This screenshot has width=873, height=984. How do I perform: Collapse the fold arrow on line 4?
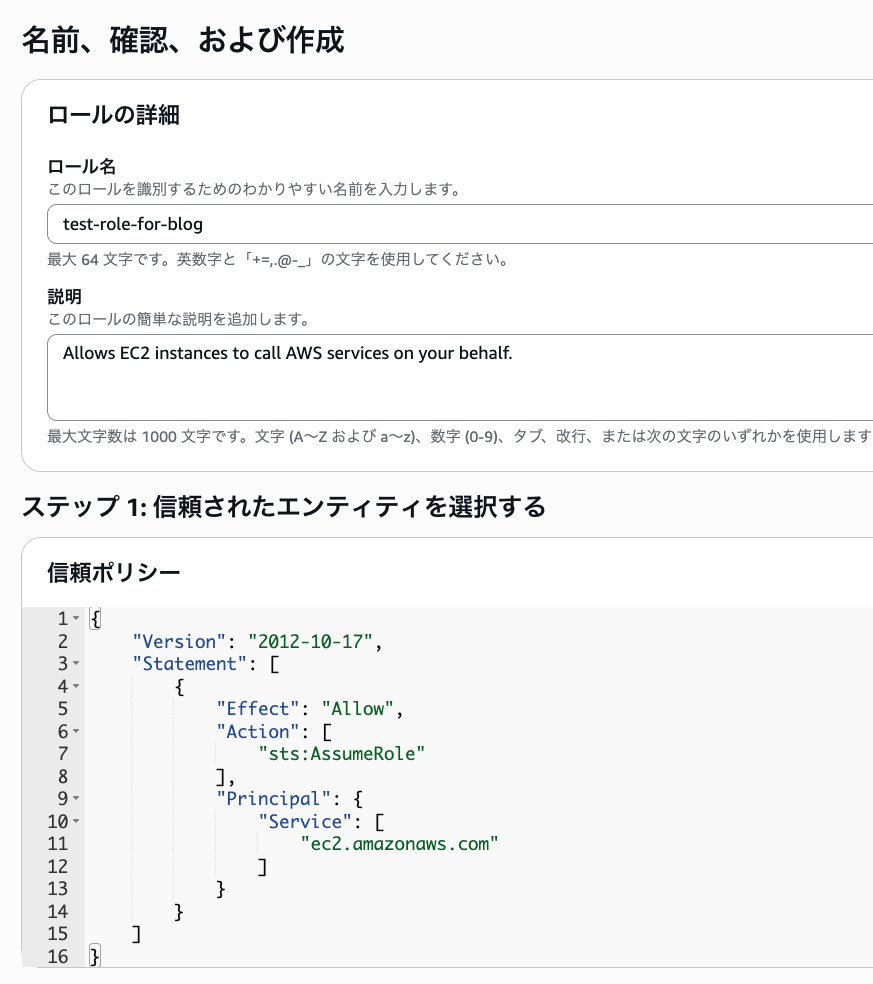coord(76,687)
